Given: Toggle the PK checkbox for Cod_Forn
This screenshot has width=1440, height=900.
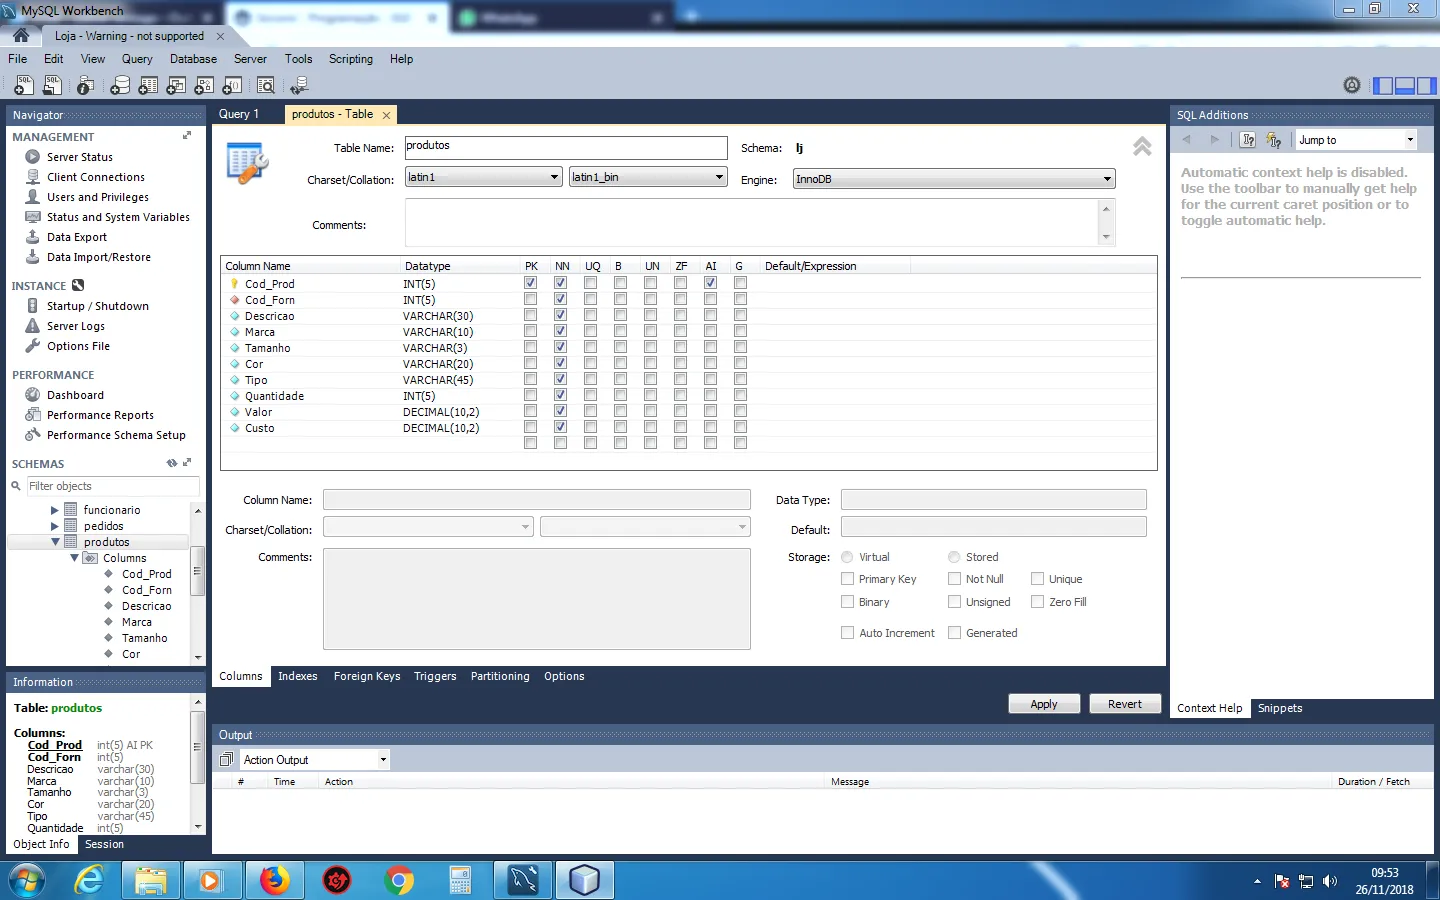Looking at the screenshot, I should pos(531,299).
